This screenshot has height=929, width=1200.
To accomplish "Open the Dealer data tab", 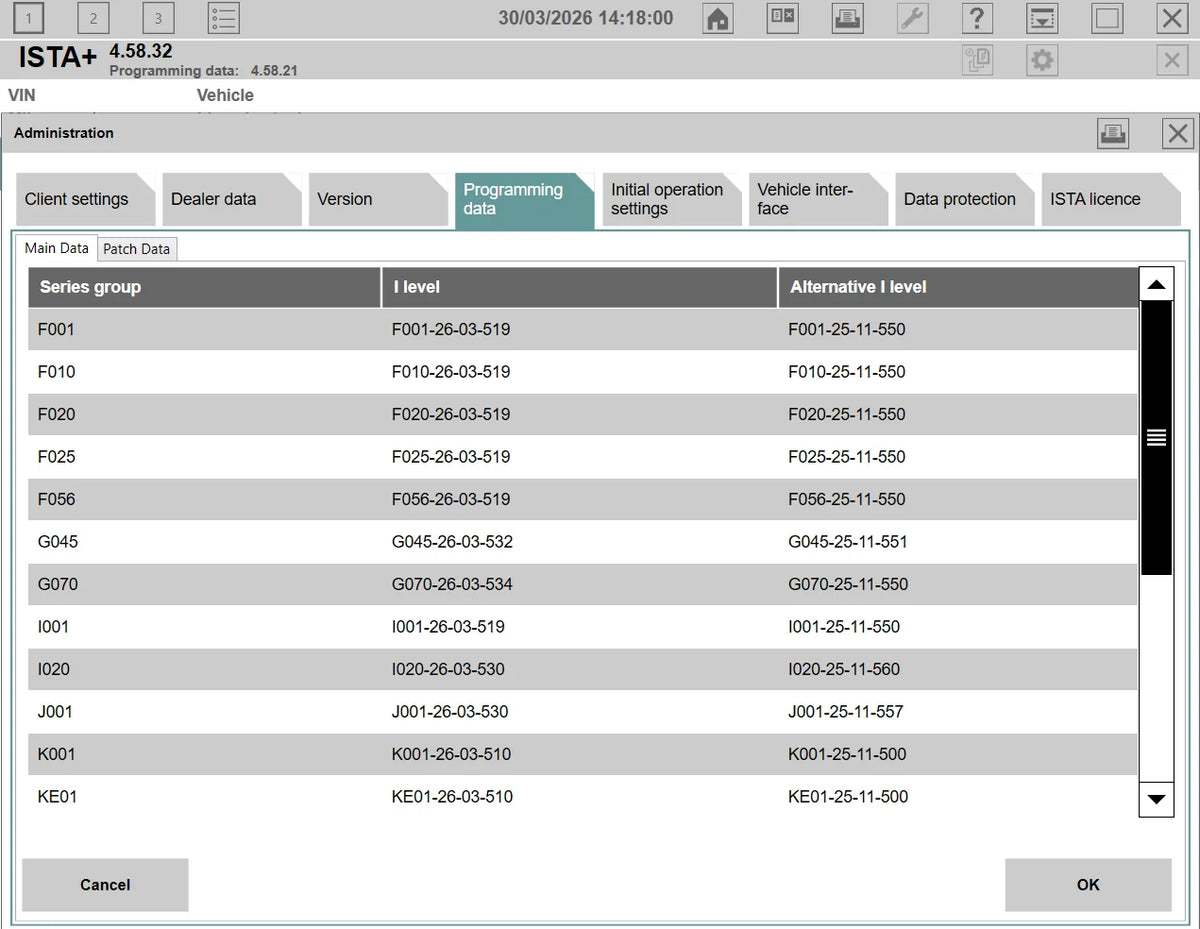I will (232, 199).
